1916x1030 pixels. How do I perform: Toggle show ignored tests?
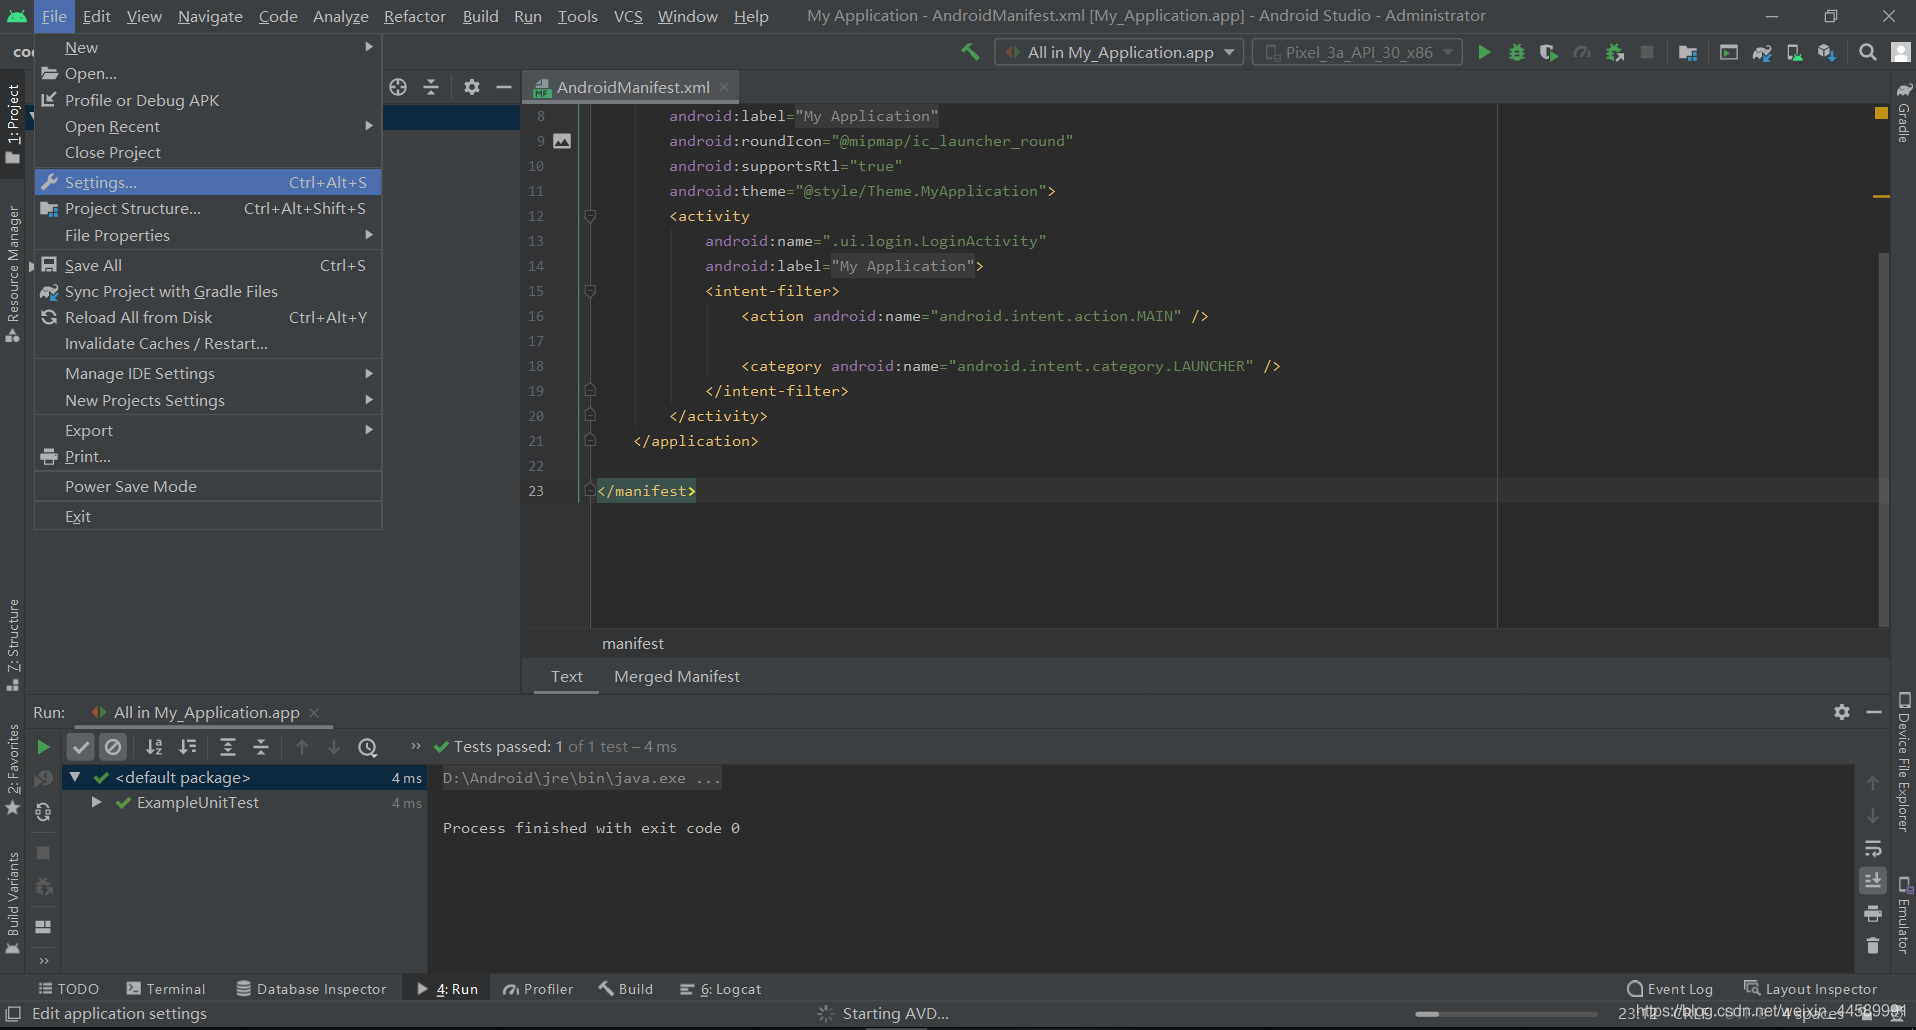tap(114, 747)
